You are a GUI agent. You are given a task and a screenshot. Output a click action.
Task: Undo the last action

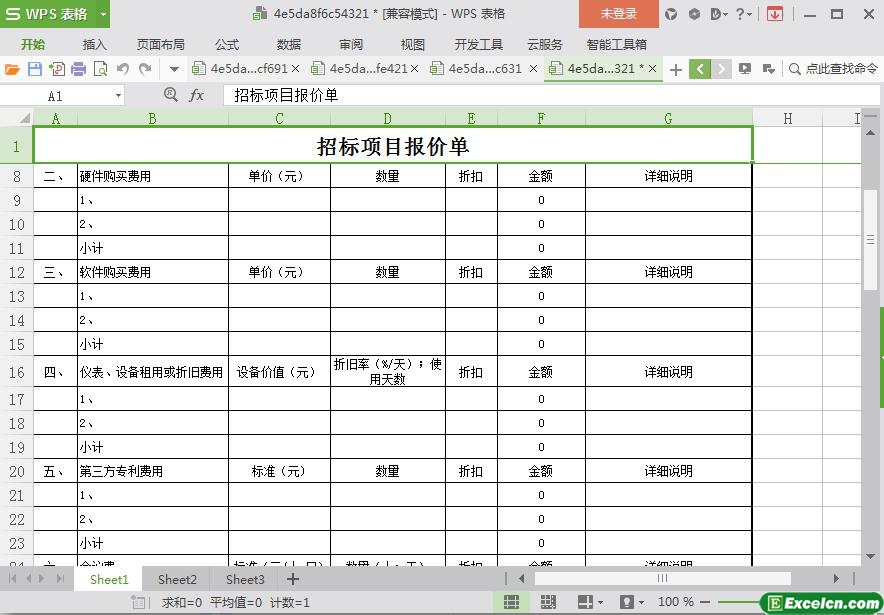(x=122, y=69)
